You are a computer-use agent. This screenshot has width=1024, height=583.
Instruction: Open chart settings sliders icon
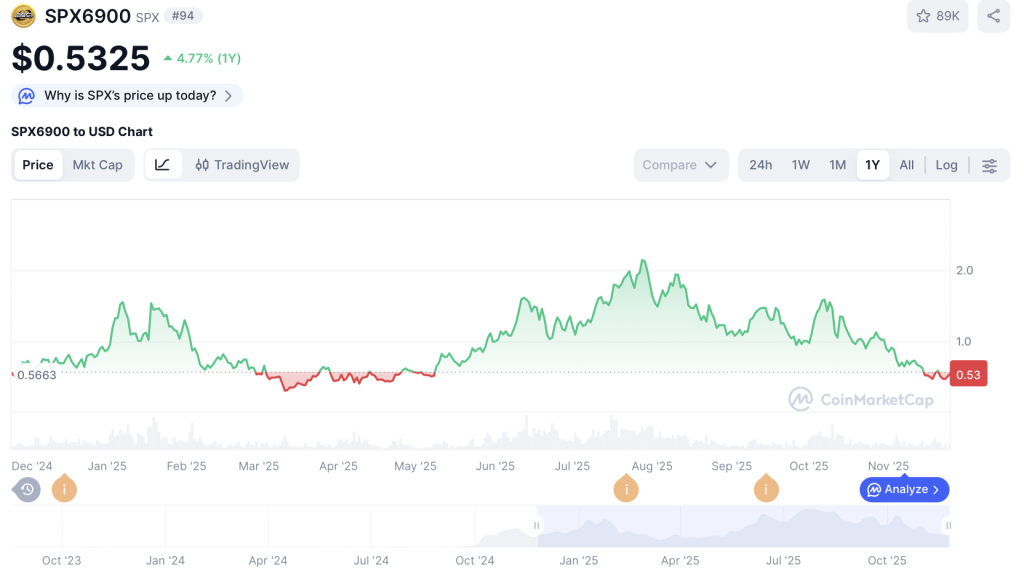click(989, 165)
